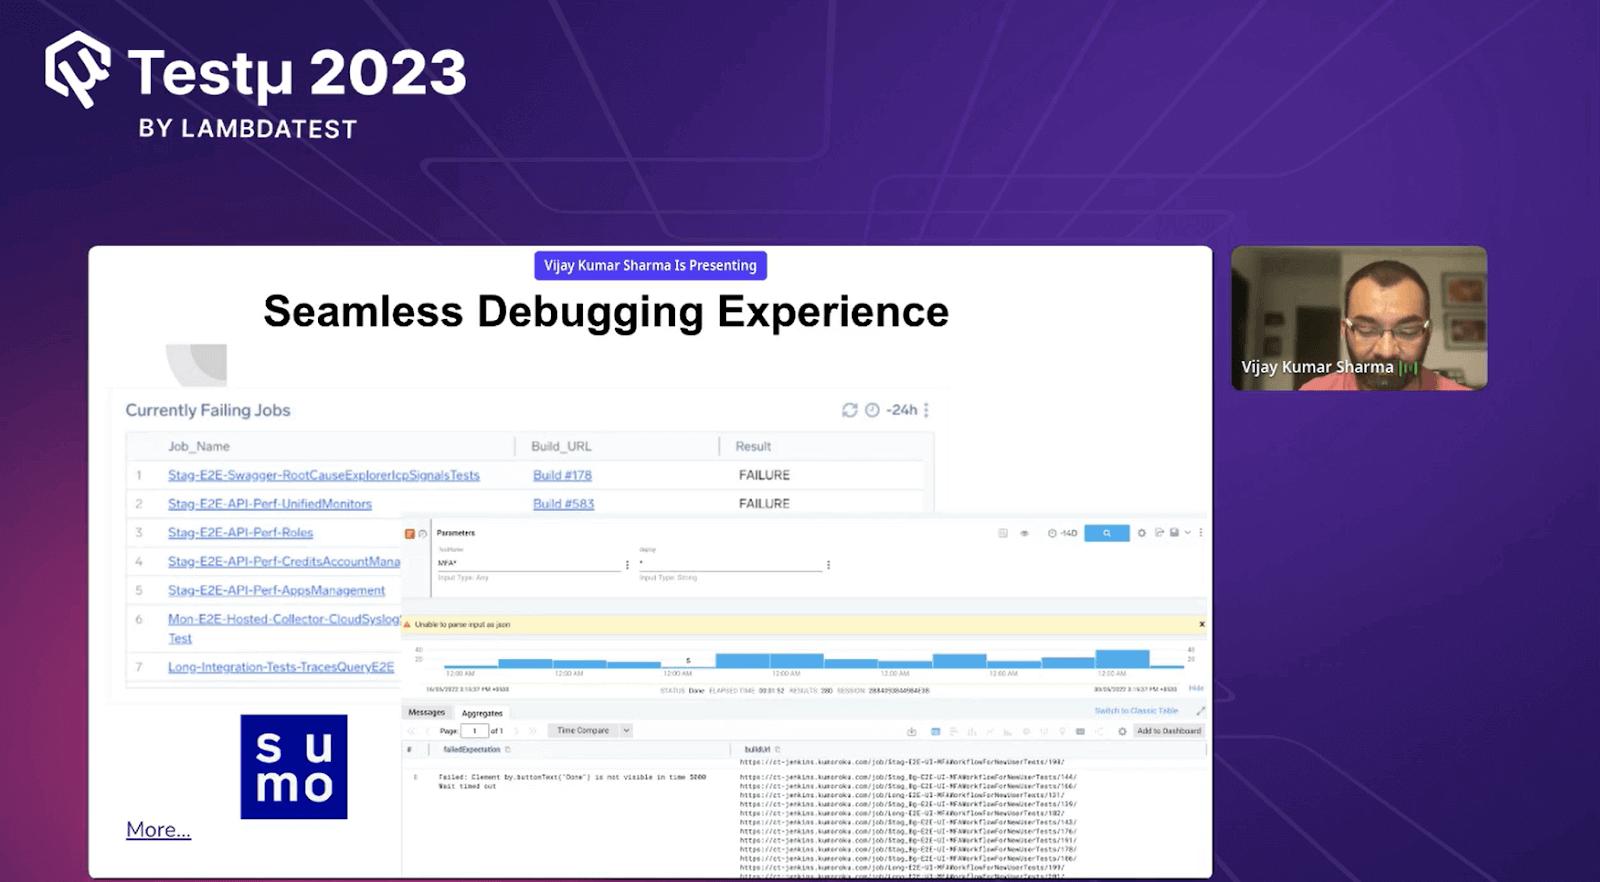This screenshot has width=1600, height=882.
Task: Open the search panel three-dot menu
Action: pyautogui.click(x=1201, y=532)
